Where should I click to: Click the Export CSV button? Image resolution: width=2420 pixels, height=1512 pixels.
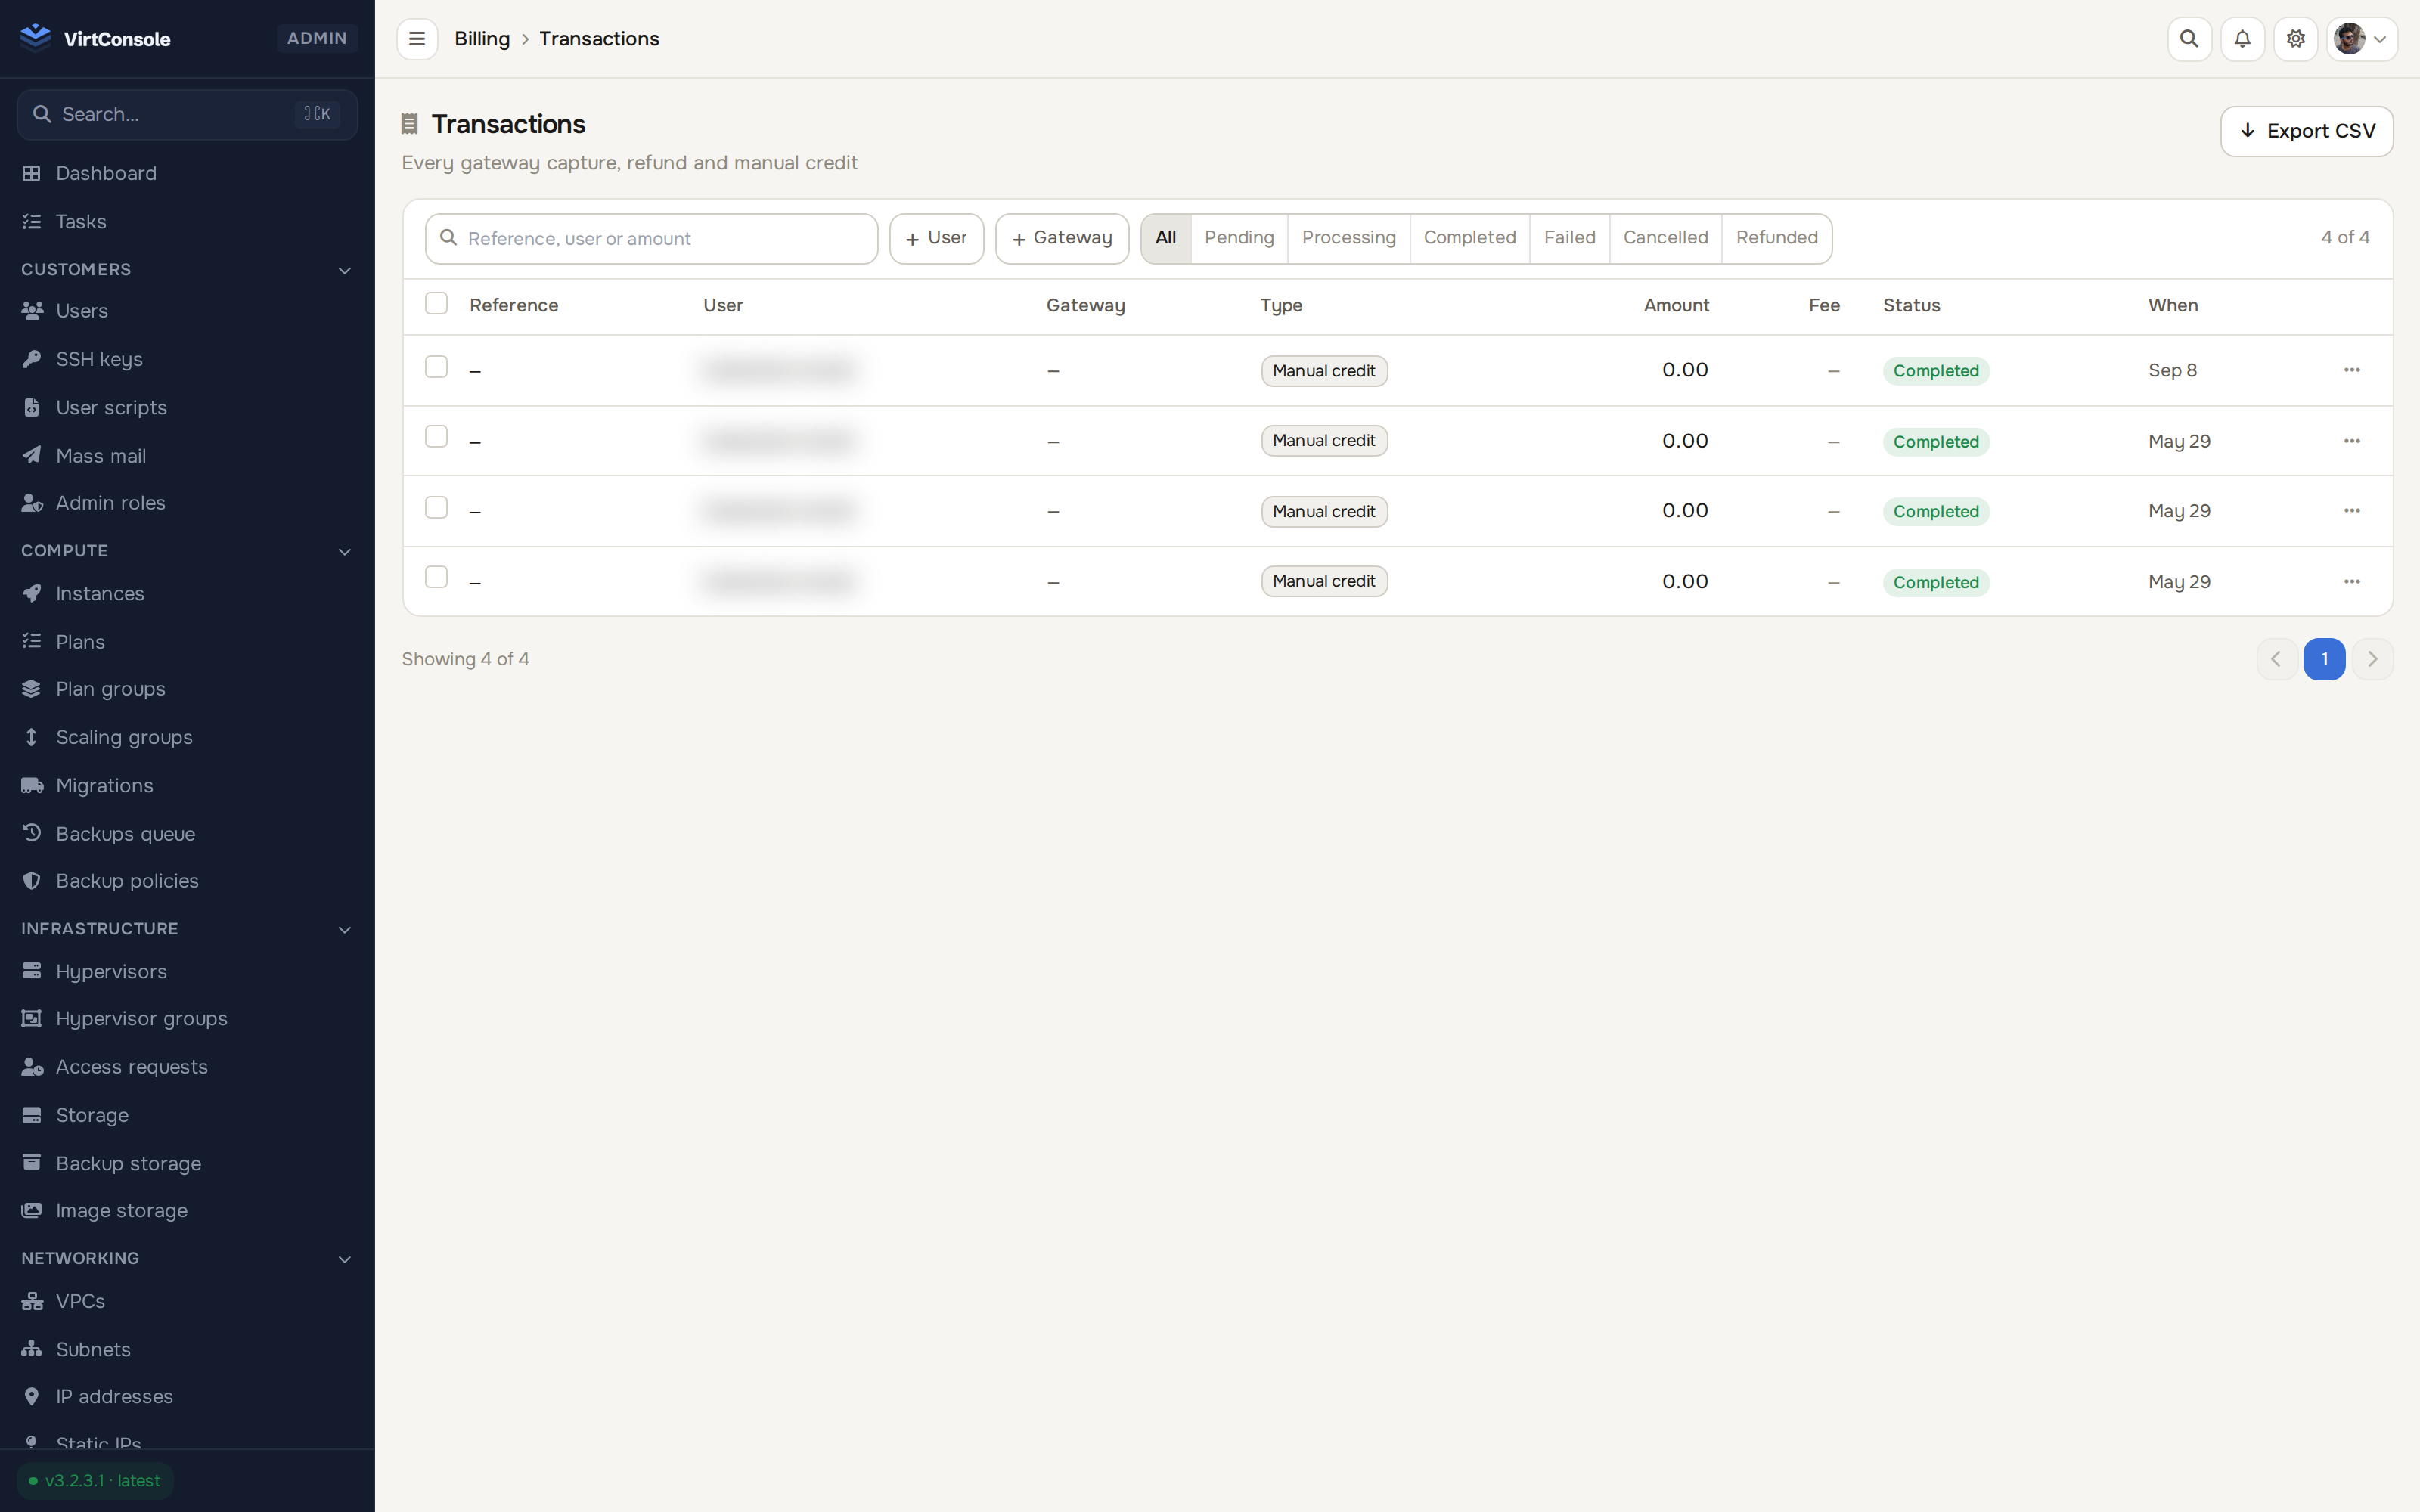tap(2306, 131)
